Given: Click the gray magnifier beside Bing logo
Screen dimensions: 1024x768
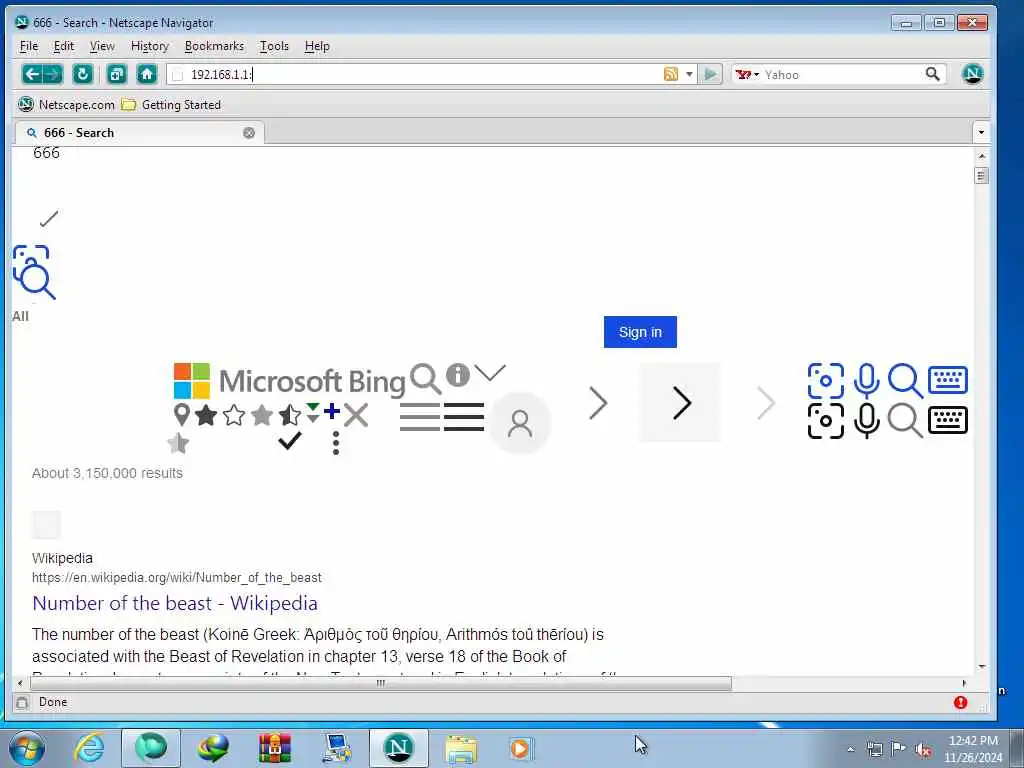Looking at the screenshot, I should 425,379.
